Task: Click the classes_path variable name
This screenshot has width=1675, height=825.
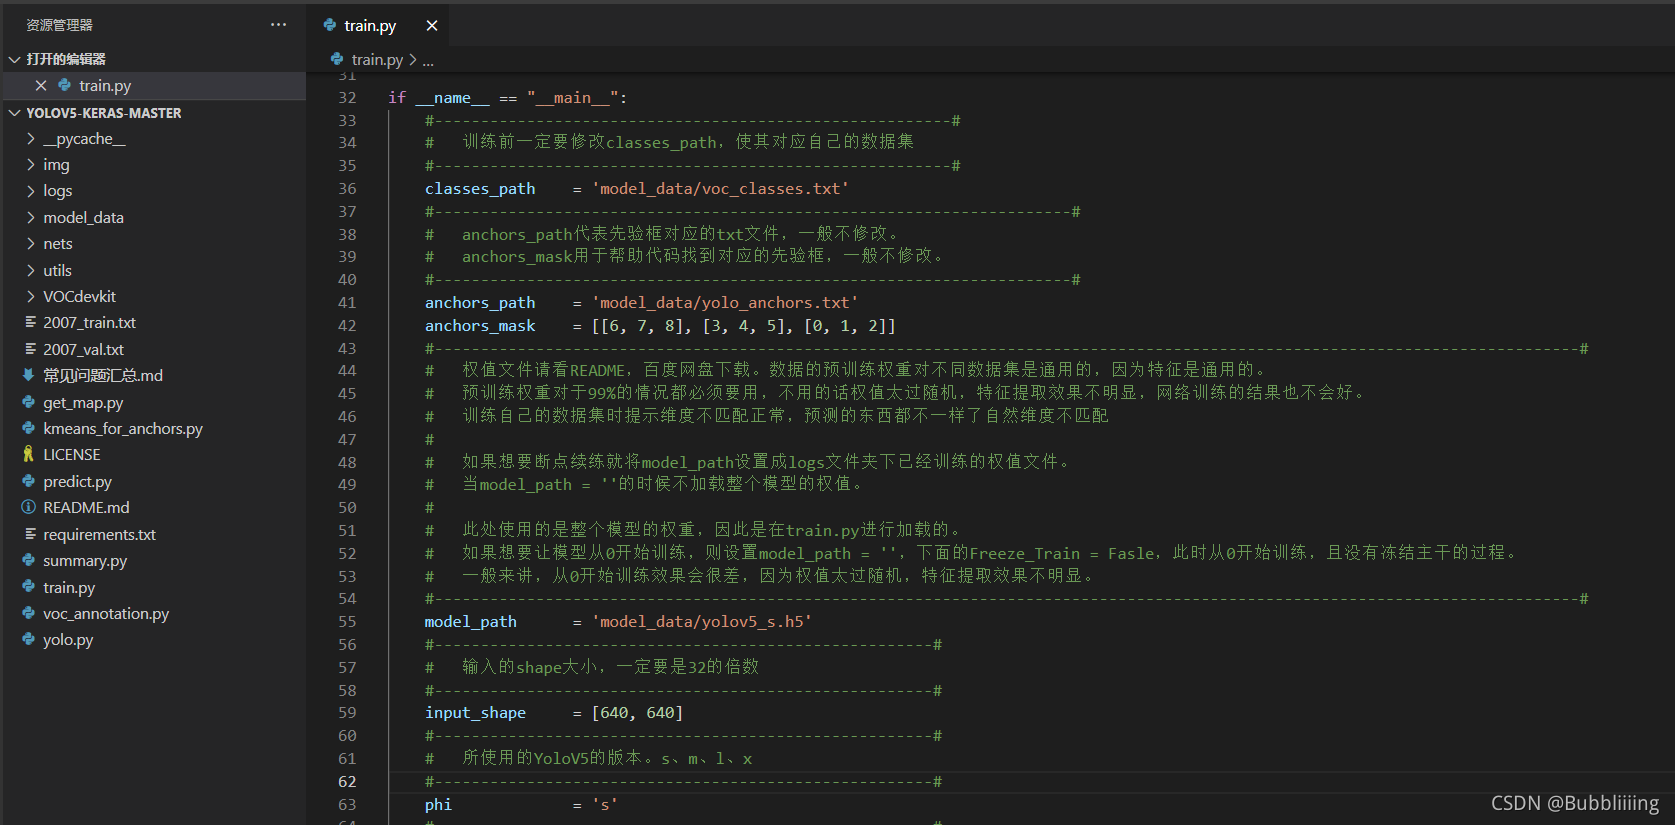Action: 480,189
